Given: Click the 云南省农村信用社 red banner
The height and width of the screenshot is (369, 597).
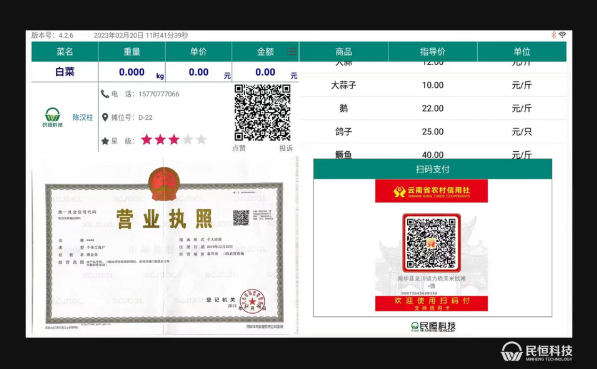Looking at the screenshot, I should tap(431, 191).
